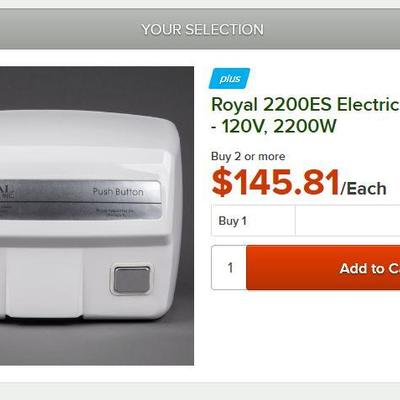Screen dimensions: 400x400
Task: Click the "- 120V, 2200W" title line
Action: [274, 126]
